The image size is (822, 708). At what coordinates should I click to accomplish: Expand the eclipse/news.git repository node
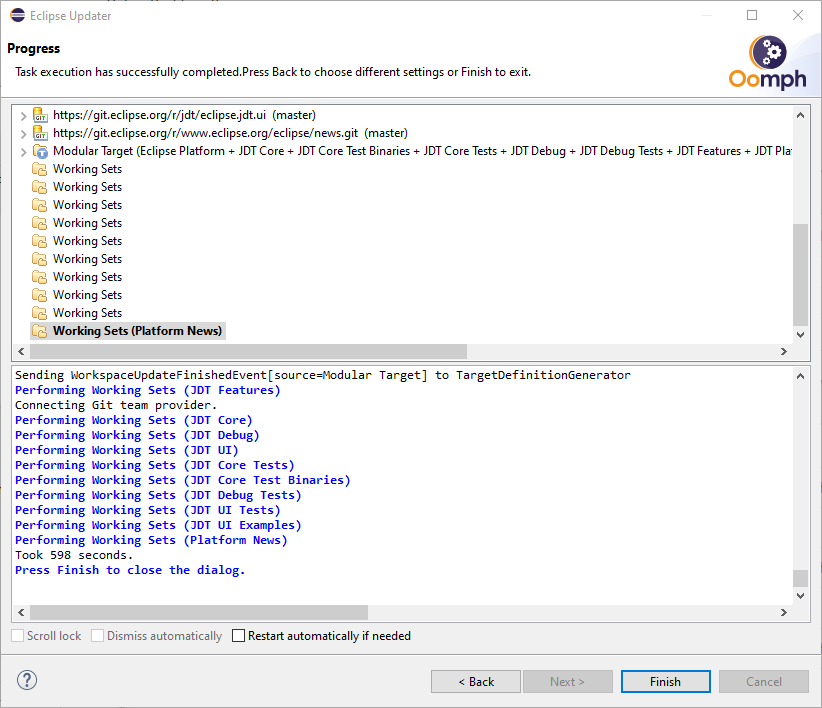[23, 134]
